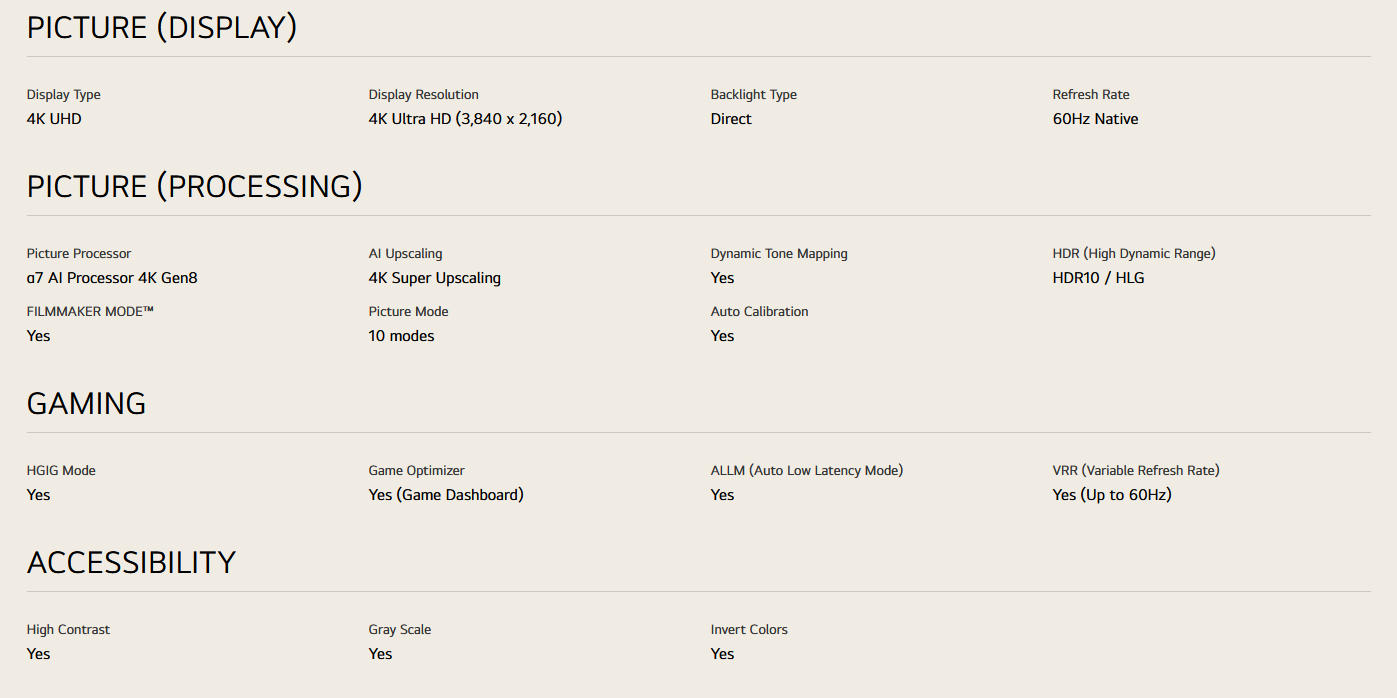The image size is (1397, 698).
Task: Click the ALLM (Auto Low Latency Mode) label
Action: click(x=806, y=471)
